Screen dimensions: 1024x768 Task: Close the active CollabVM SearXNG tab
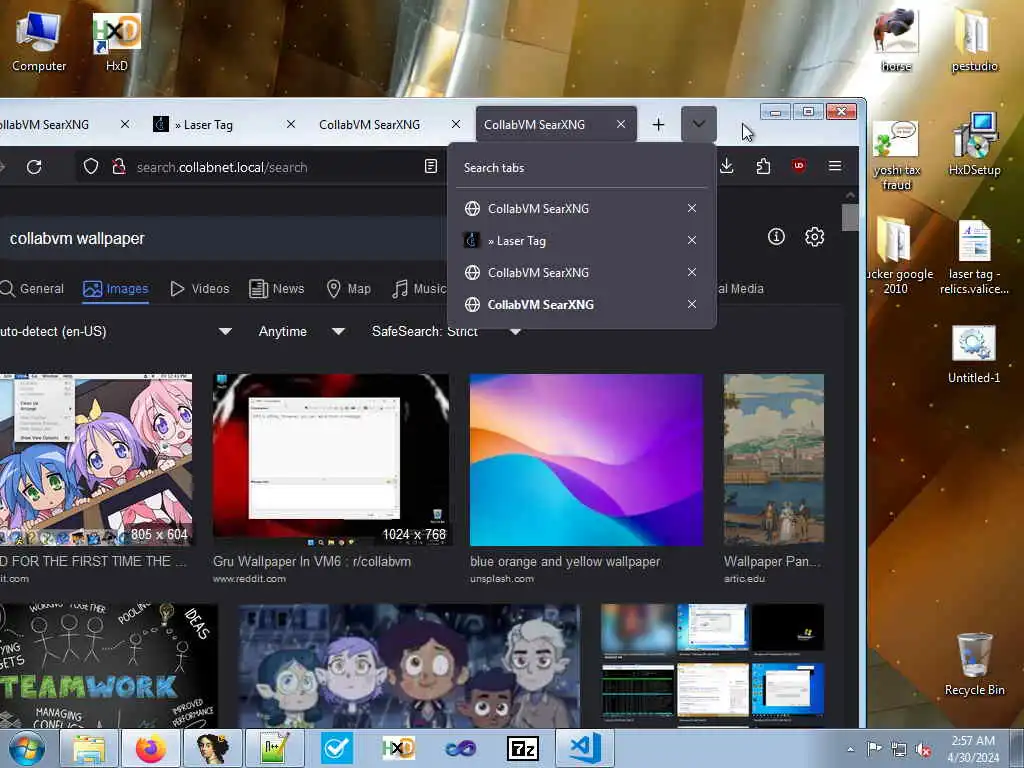tap(620, 124)
